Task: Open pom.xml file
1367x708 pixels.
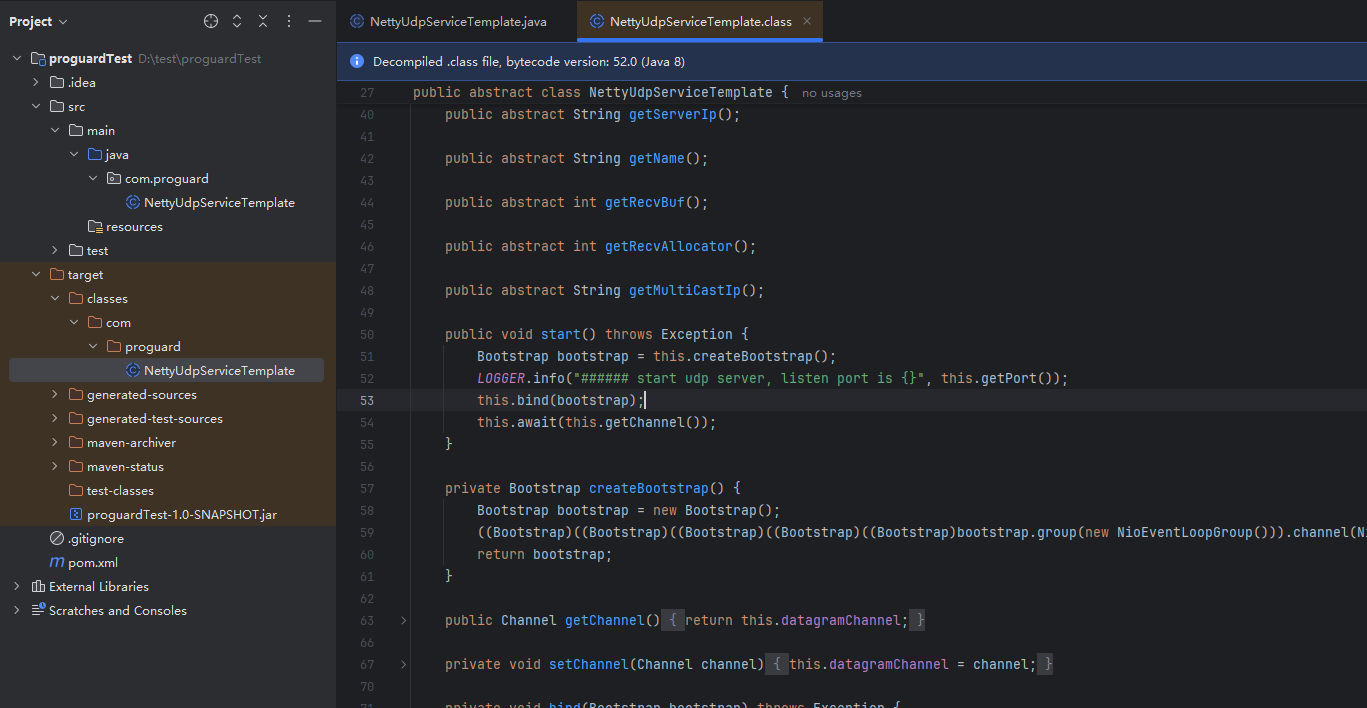Action: (x=93, y=563)
